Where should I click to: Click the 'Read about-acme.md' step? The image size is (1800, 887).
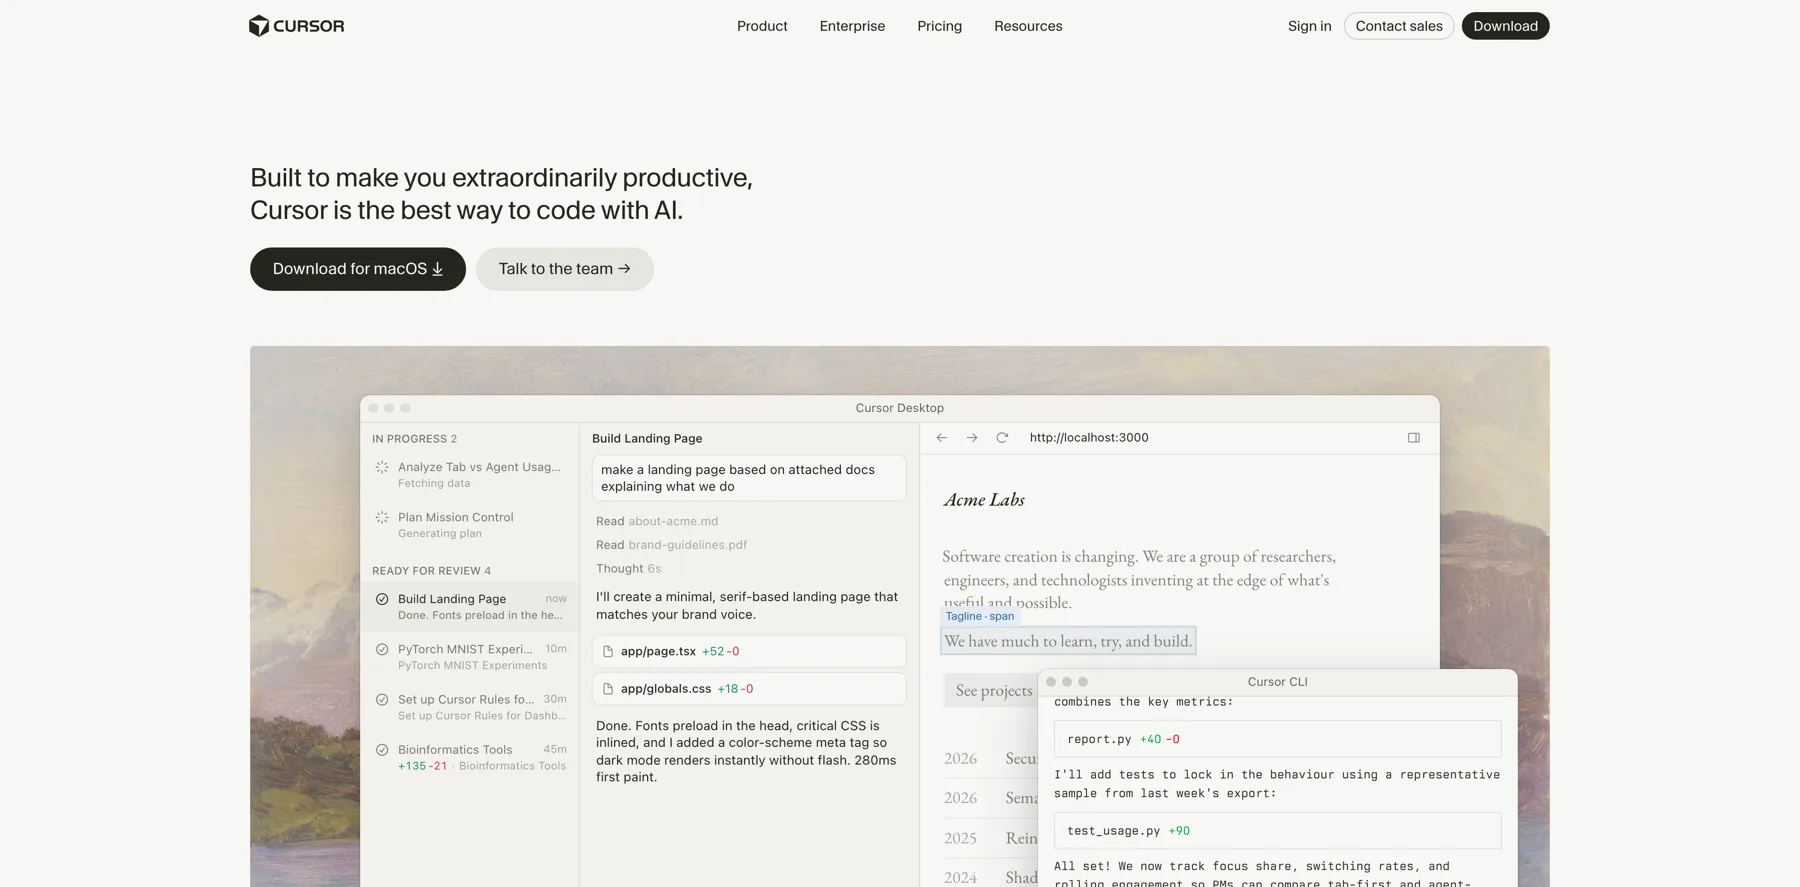point(657,521)
